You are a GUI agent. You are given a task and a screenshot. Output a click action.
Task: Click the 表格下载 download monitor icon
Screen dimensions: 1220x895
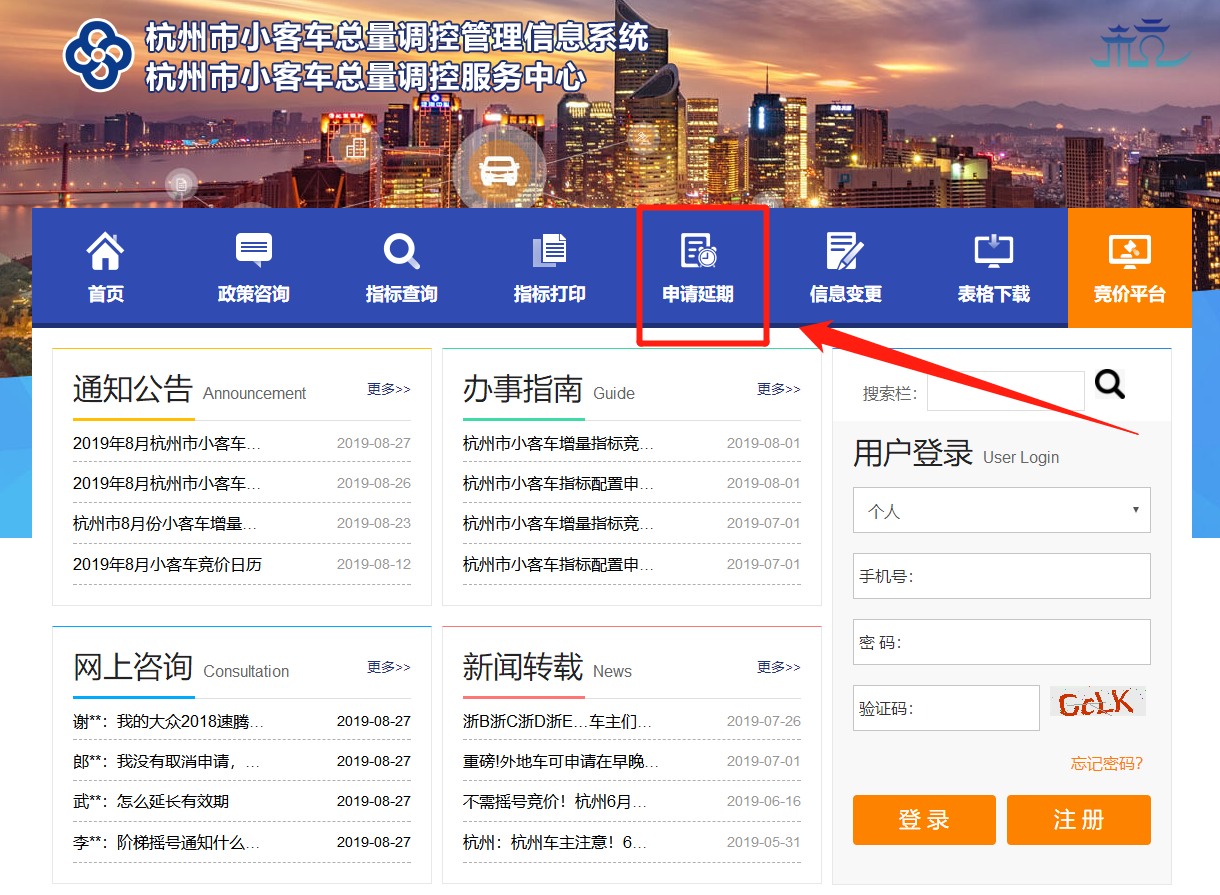pyautogui.click(x=993, y=250)
